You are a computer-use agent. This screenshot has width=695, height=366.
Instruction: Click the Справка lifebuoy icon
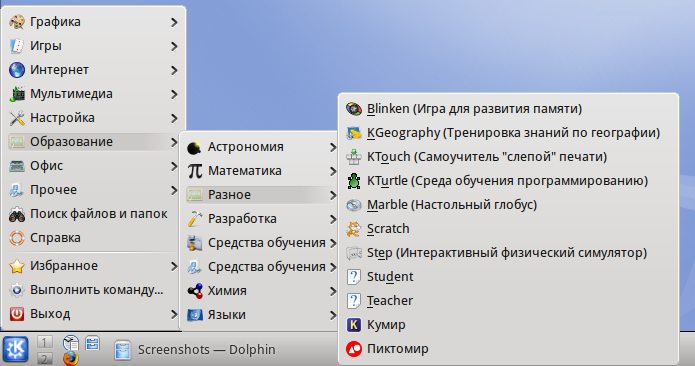(17, 238)
